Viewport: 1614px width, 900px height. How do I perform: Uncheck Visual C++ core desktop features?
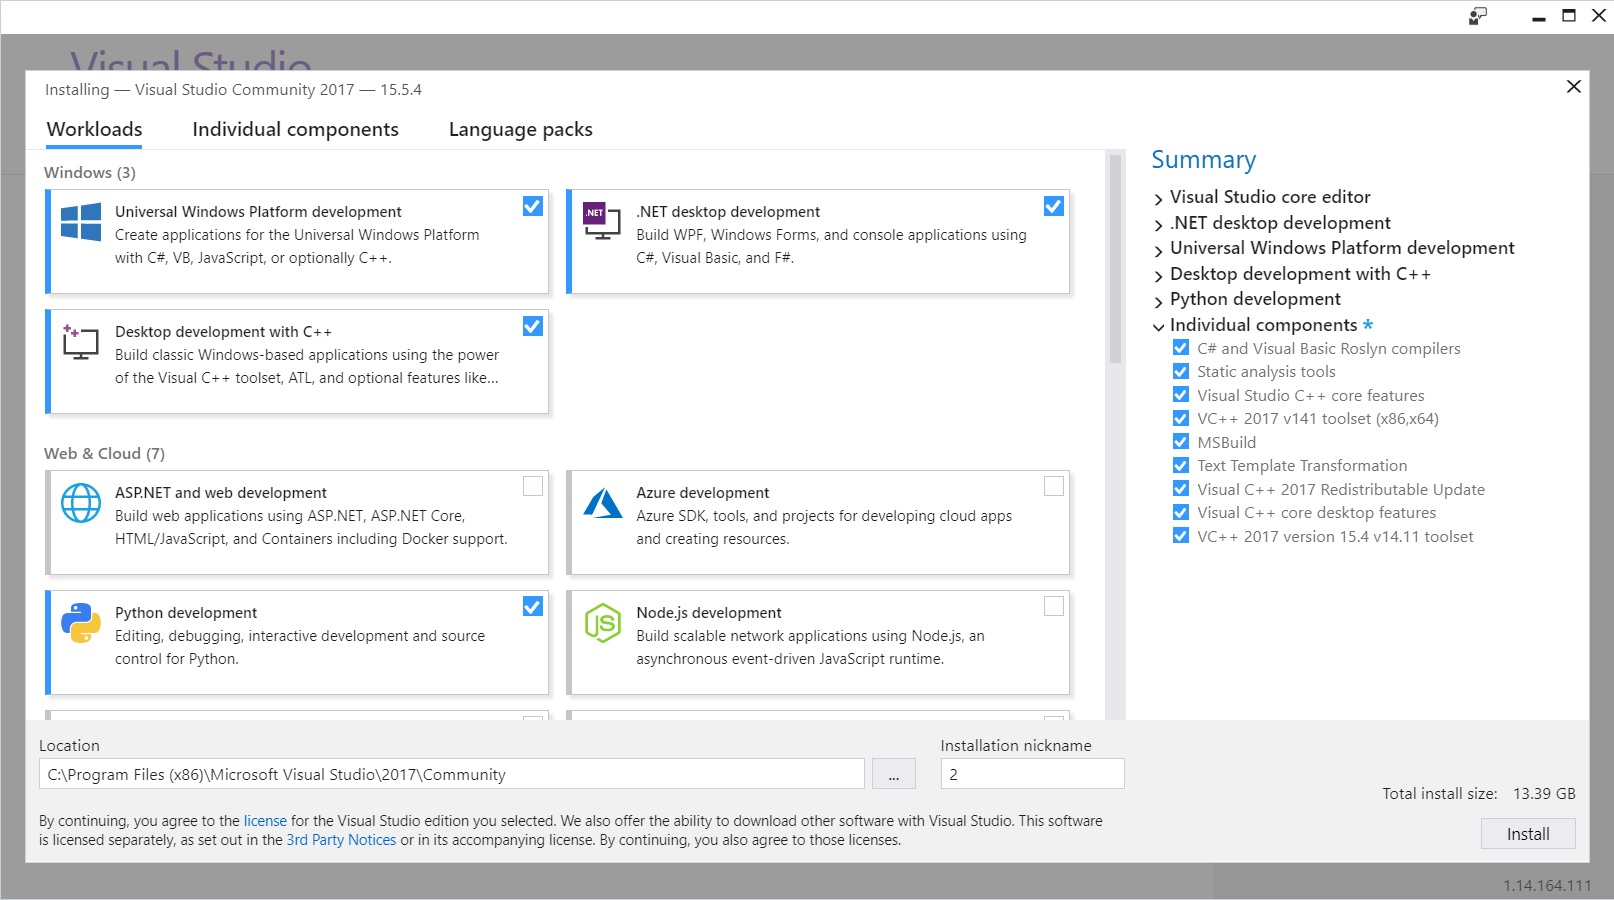coord(1181,512)
